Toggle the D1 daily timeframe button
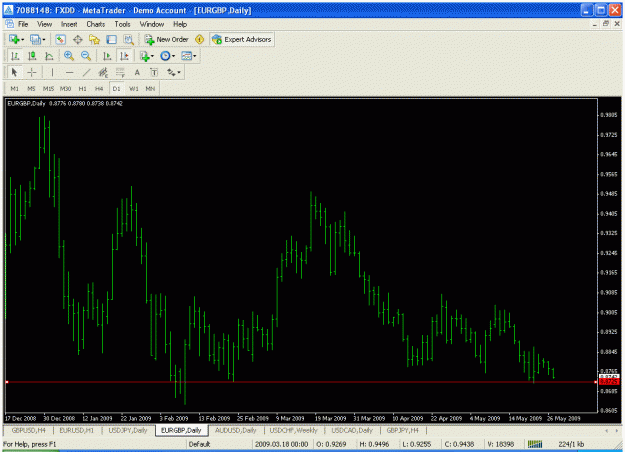 click(116, 89)
